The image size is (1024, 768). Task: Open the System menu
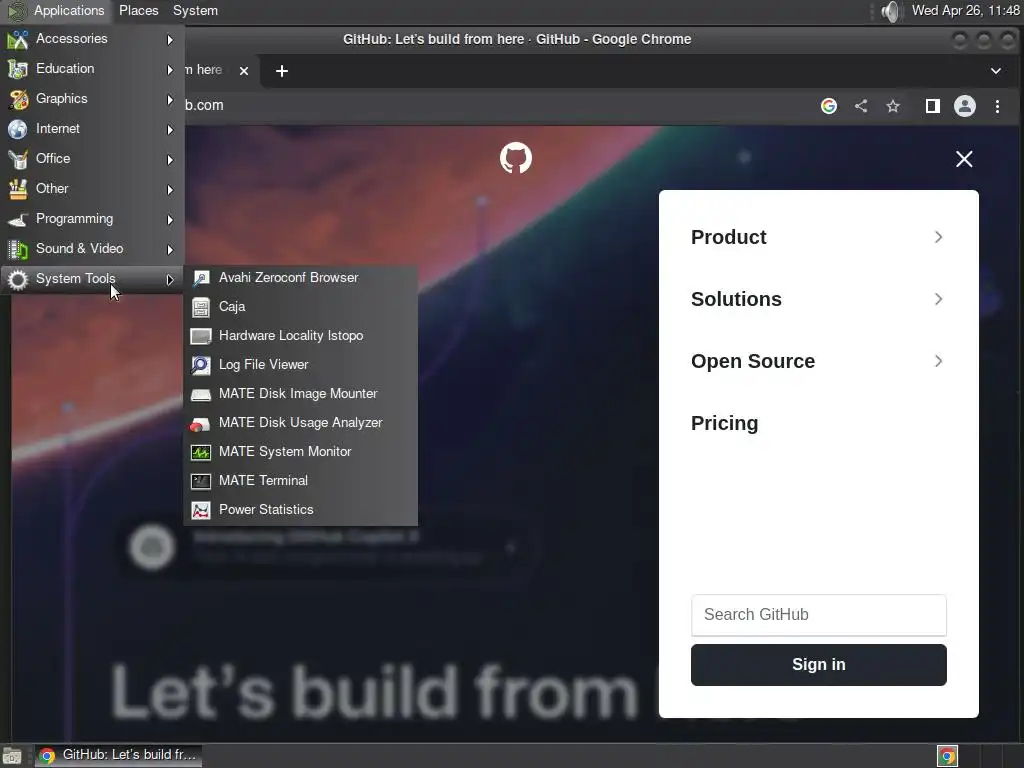click(x=195, y=10)
